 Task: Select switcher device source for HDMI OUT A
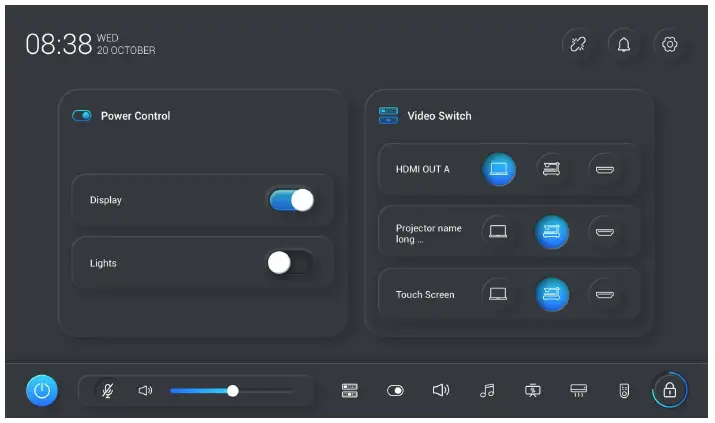(x=551, y=169)
